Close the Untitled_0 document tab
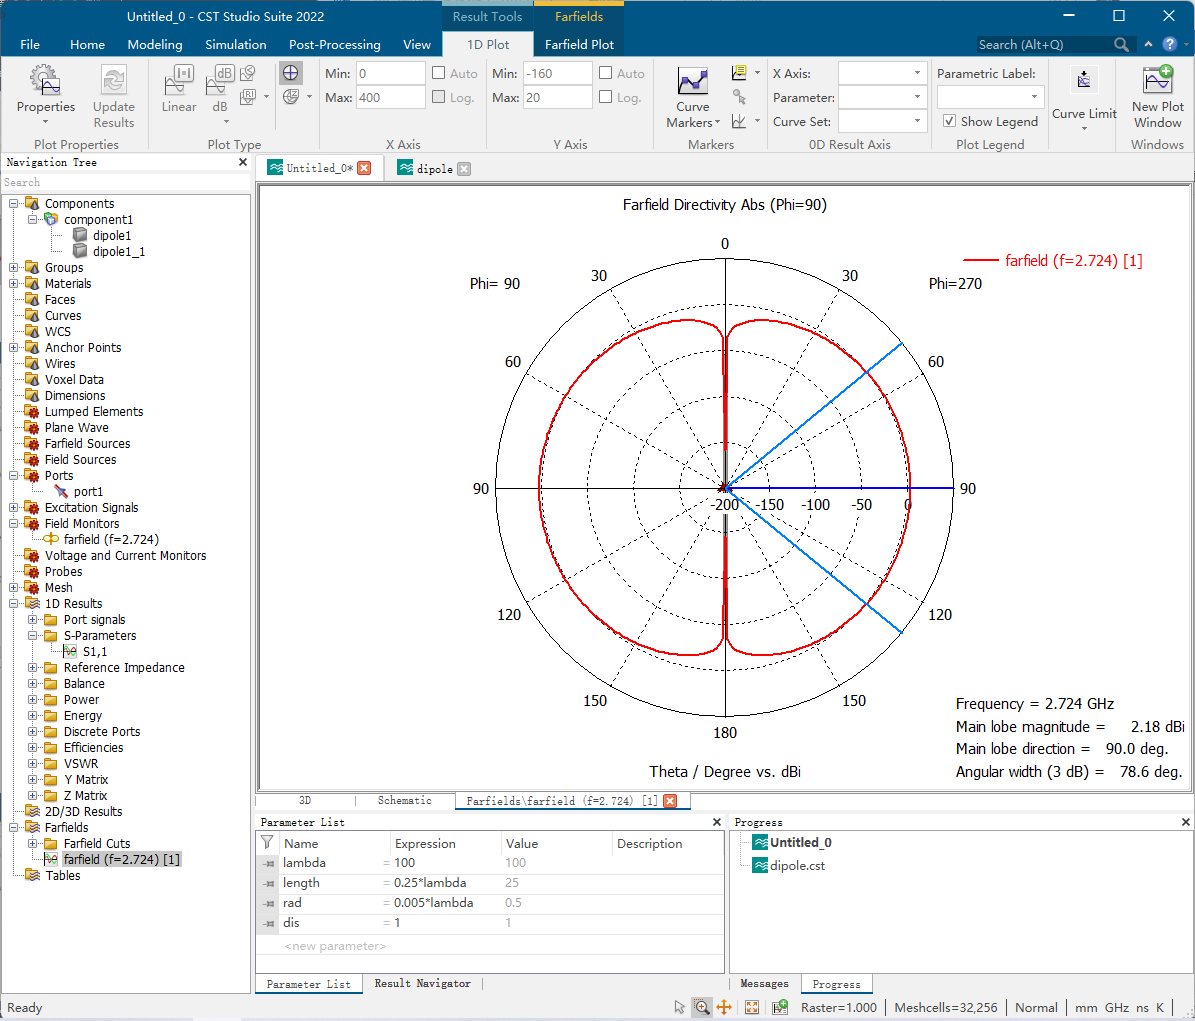The width and height of the screenshot is (1195, 1021). coord(364,168)
